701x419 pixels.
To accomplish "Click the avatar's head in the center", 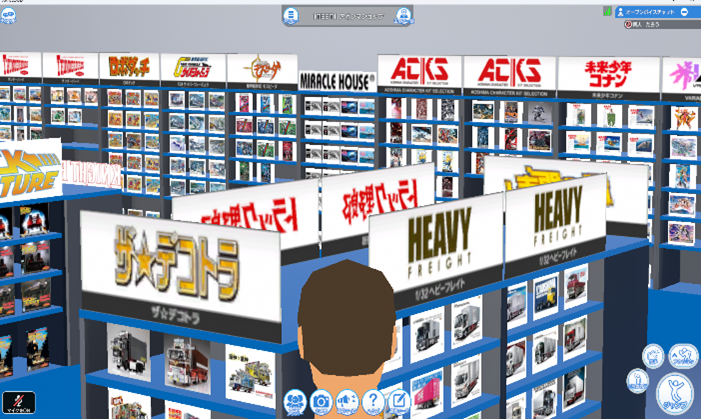I will [x=346, y=319].
